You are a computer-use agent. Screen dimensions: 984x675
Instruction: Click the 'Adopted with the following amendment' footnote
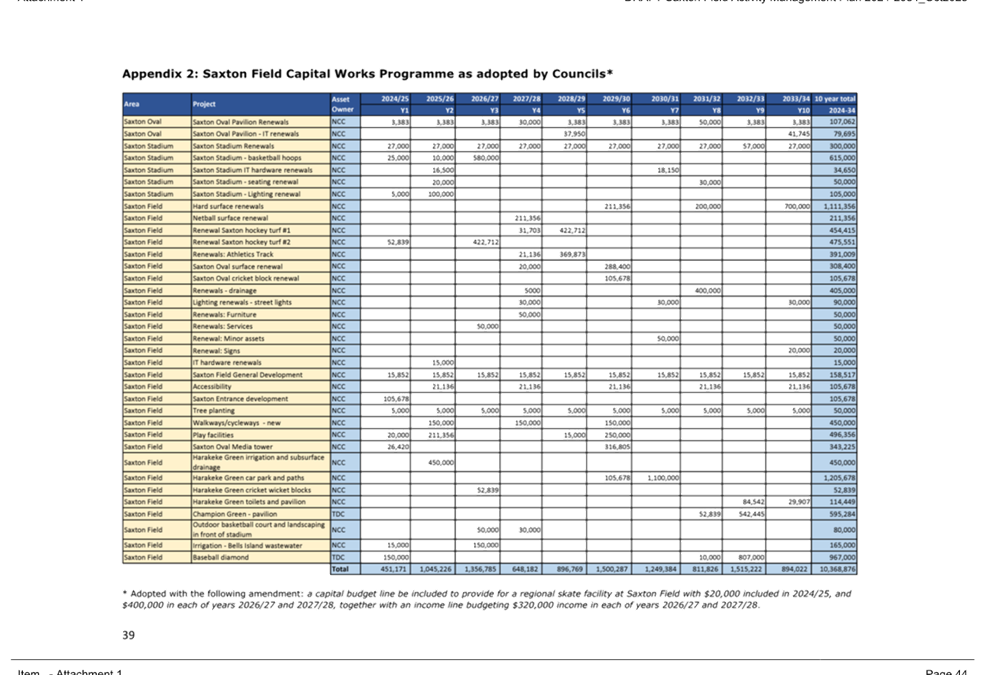(486, 599)
